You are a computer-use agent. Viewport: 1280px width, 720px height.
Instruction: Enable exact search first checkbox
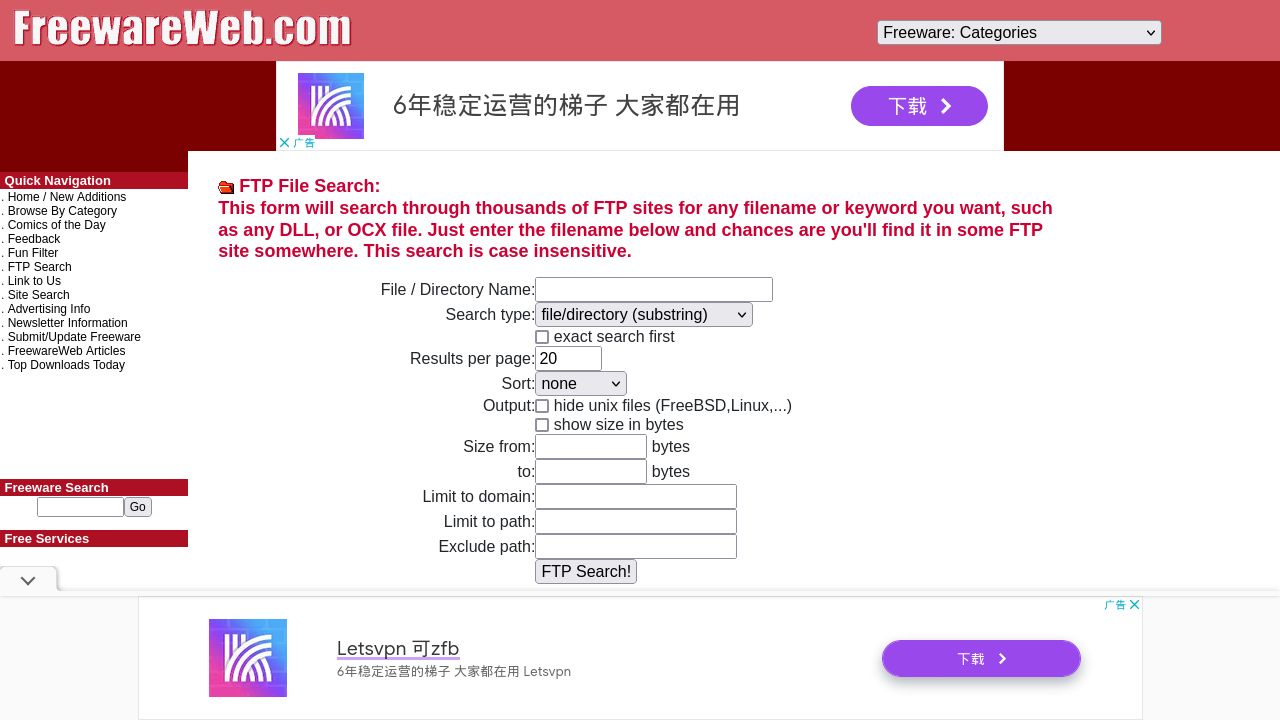point(542,337)
